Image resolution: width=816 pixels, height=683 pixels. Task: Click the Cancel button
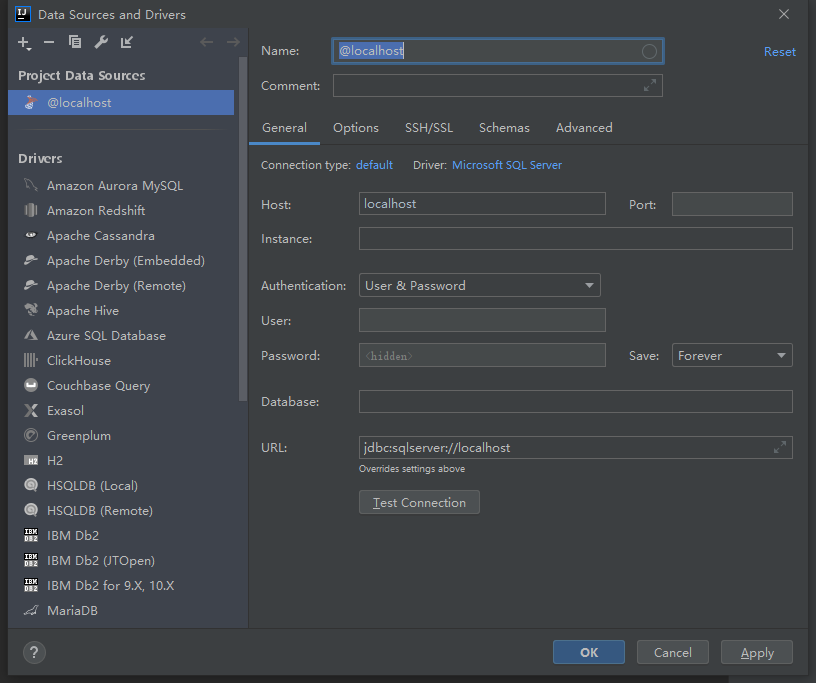tap(672, 652)
